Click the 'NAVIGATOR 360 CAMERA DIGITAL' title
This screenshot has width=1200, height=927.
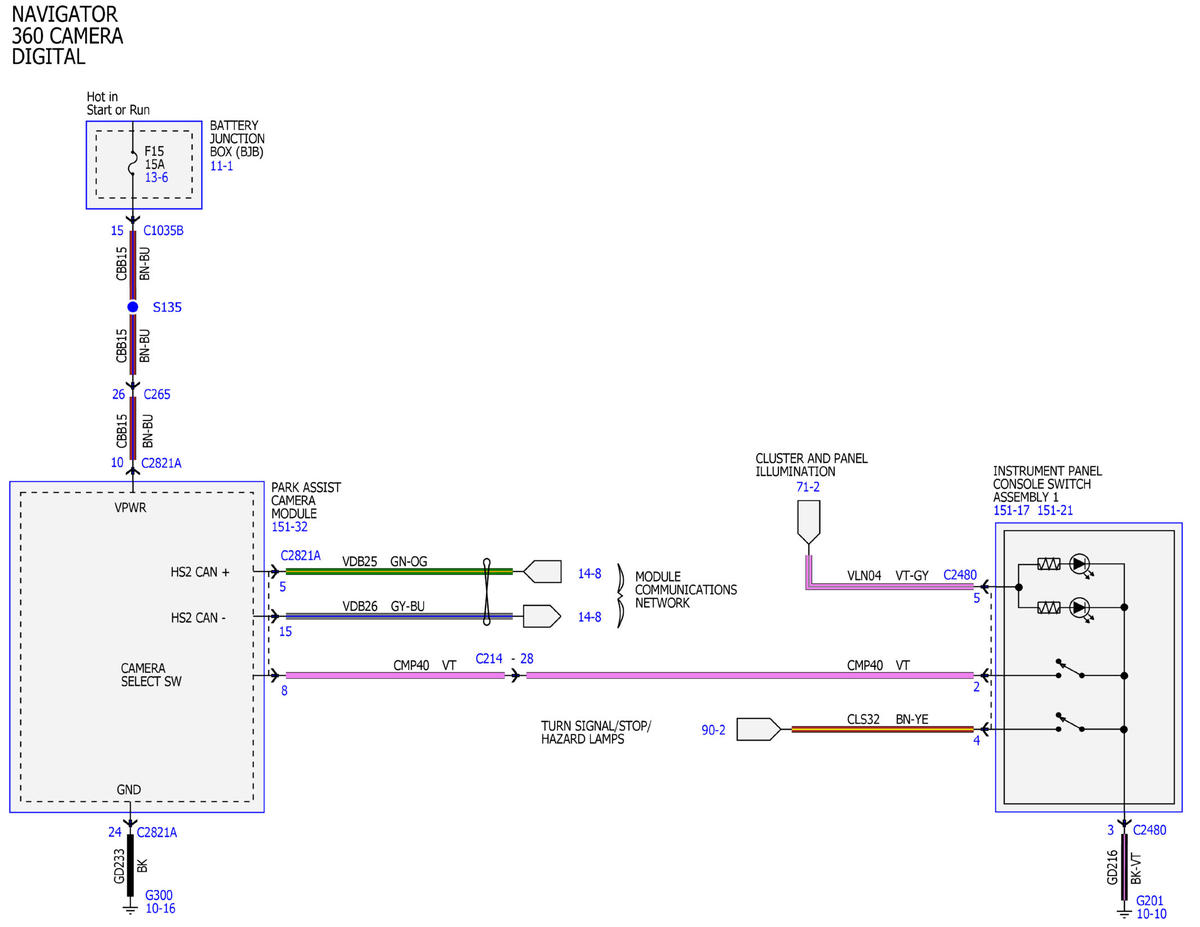pyautogui.click(x=67, y=36)
